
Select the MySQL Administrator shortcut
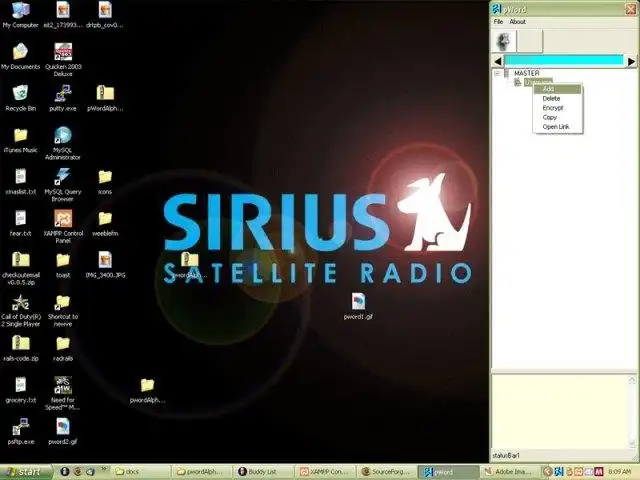click(x=63, y=143)
